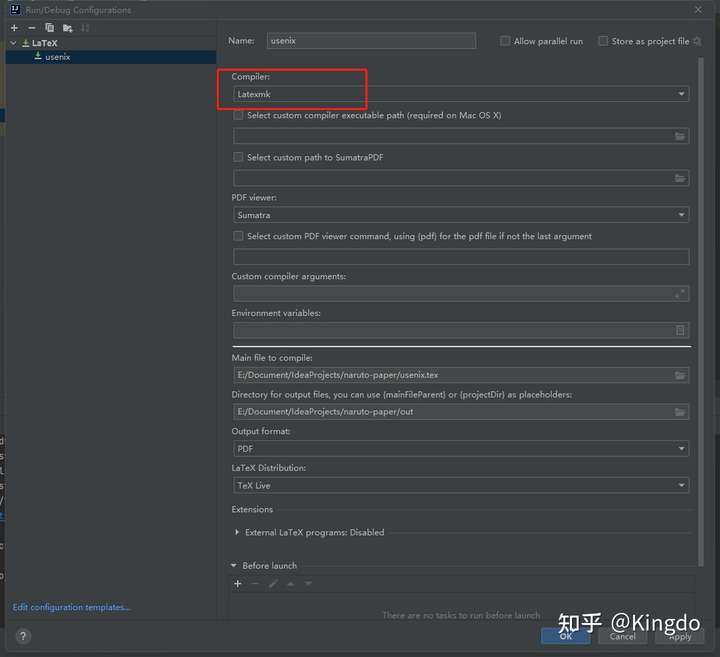Click the Name input field

371,41
